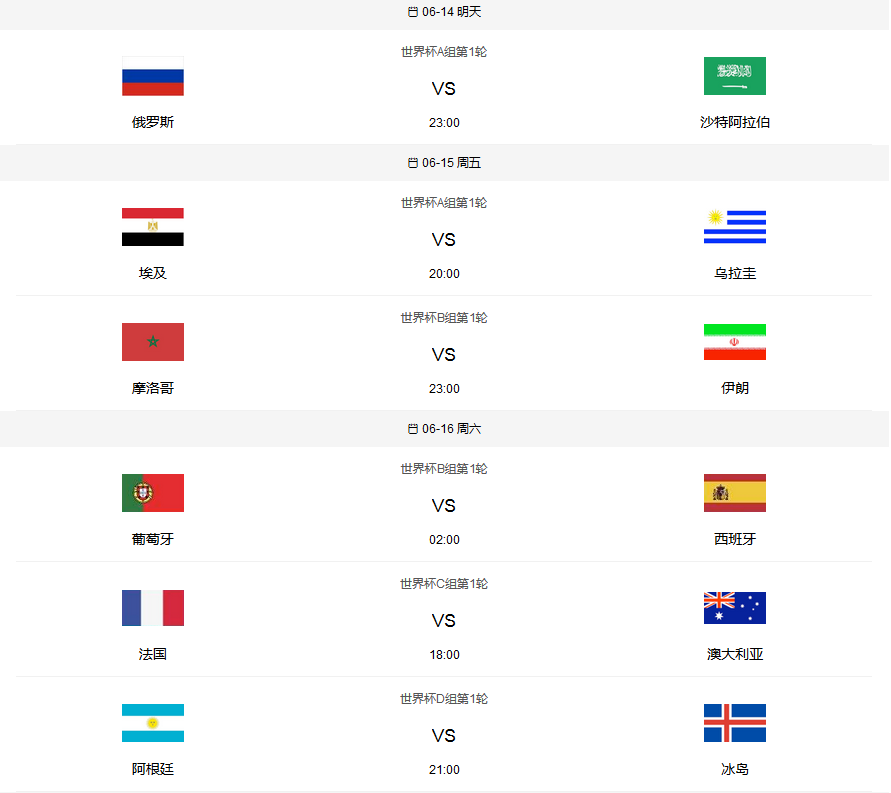Open the Uruguay flag icon
The image size is (891, 793).
[x=734, y=227]
